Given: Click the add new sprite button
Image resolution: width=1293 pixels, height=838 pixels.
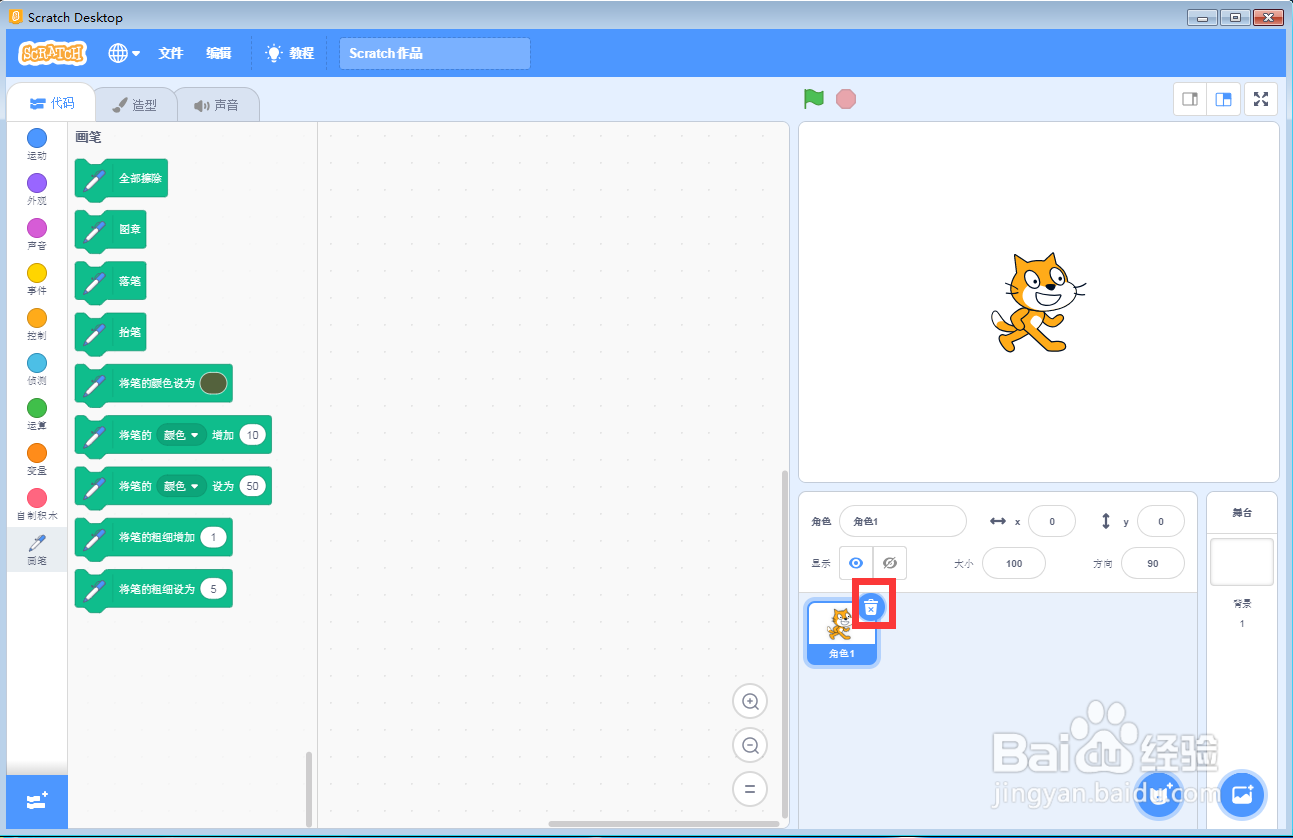Looking at the screenshot, I should point(1159,795).
